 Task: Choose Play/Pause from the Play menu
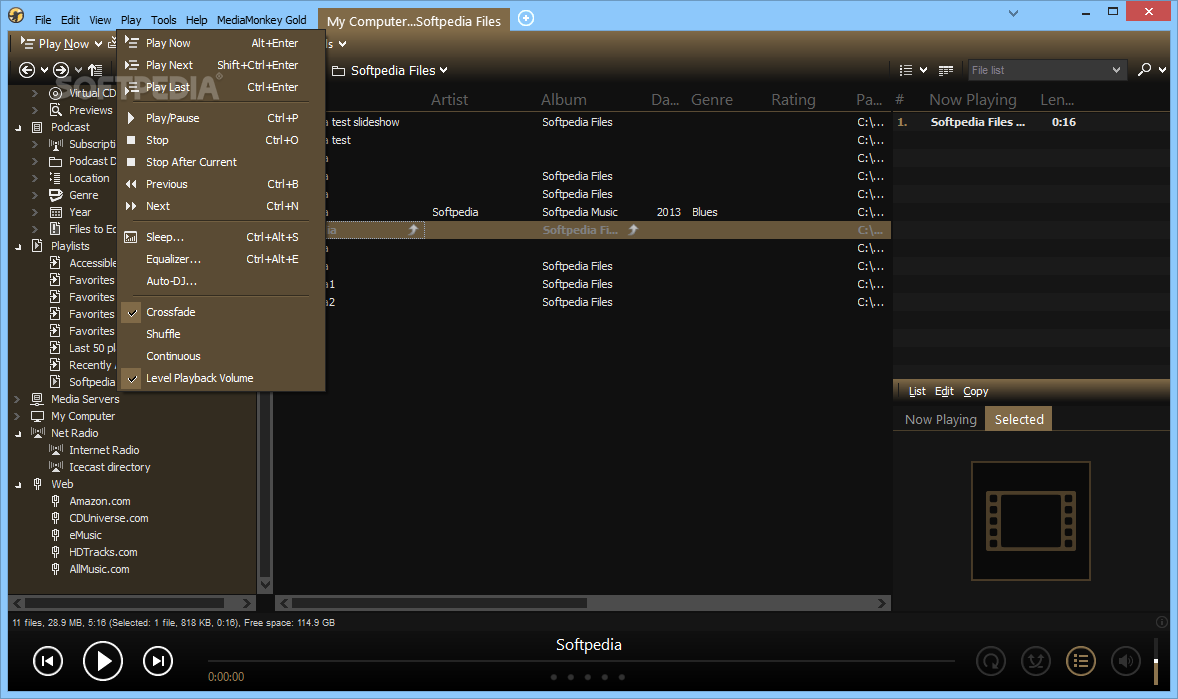[221, 117]
